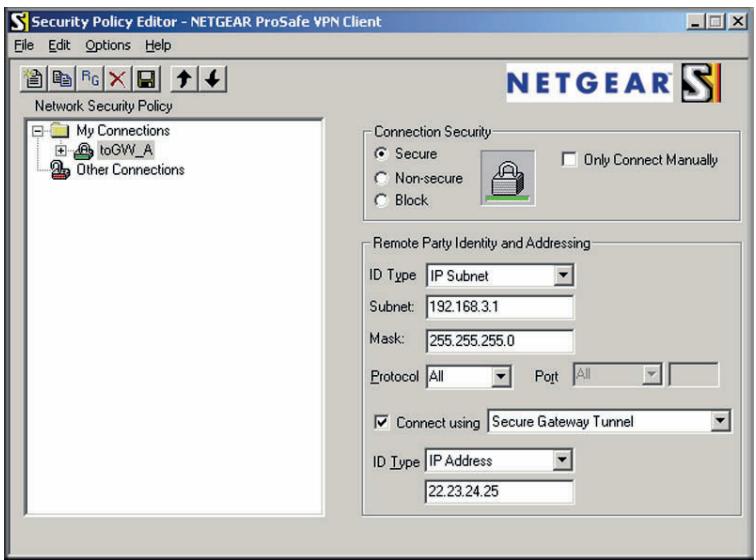Image resolution: width=756 pixels, height=560 pixels.
Task: Click the title bar application S icon
Action: (19, 22)
